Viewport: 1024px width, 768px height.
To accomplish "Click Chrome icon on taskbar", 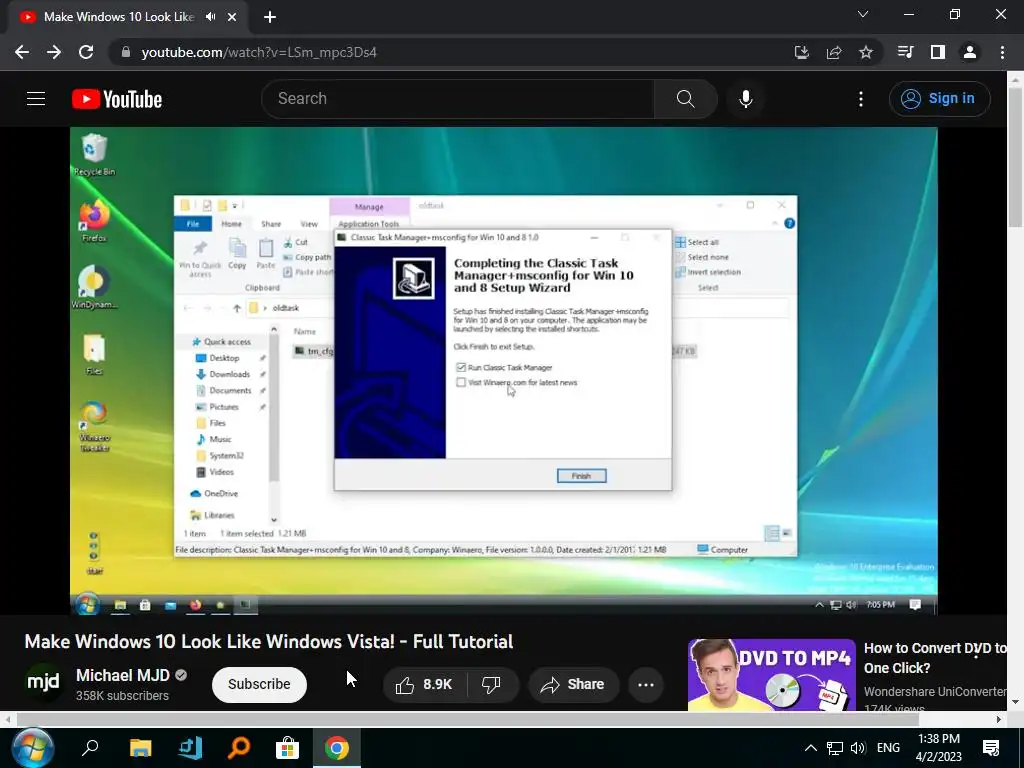I will pyautogui.click(x=336, y=748).
